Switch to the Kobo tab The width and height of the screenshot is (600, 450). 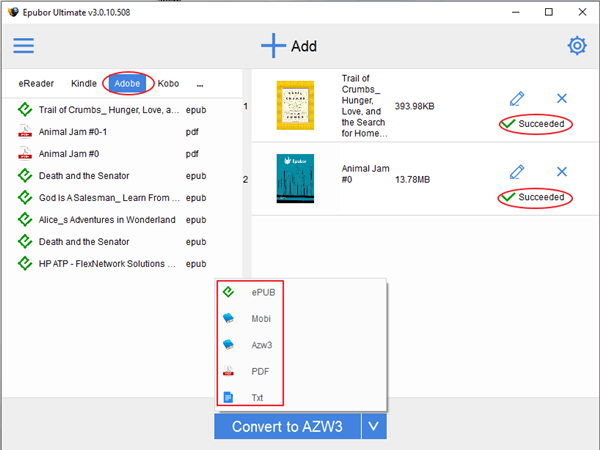[x=168, y=83]
